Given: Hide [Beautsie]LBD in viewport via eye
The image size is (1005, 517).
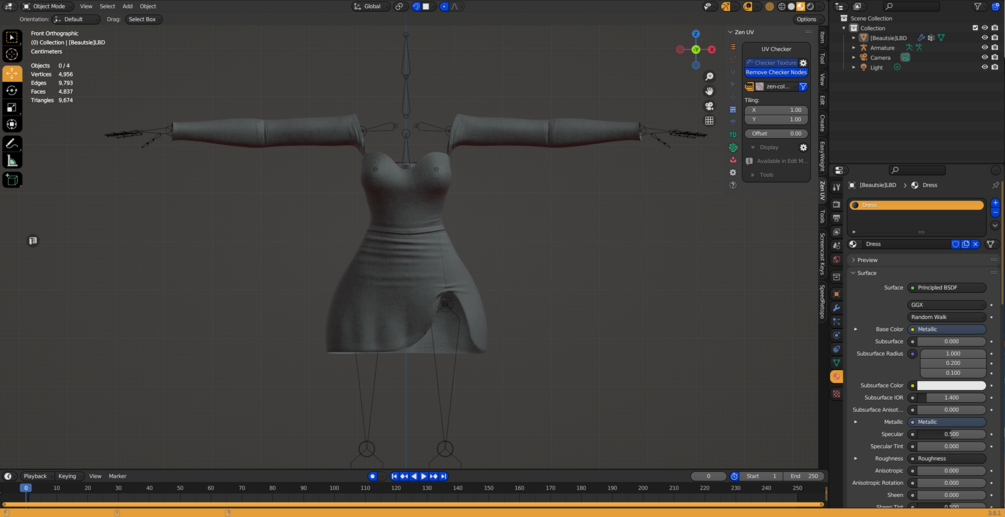Looking at the screenshot, I should [984, 38].
